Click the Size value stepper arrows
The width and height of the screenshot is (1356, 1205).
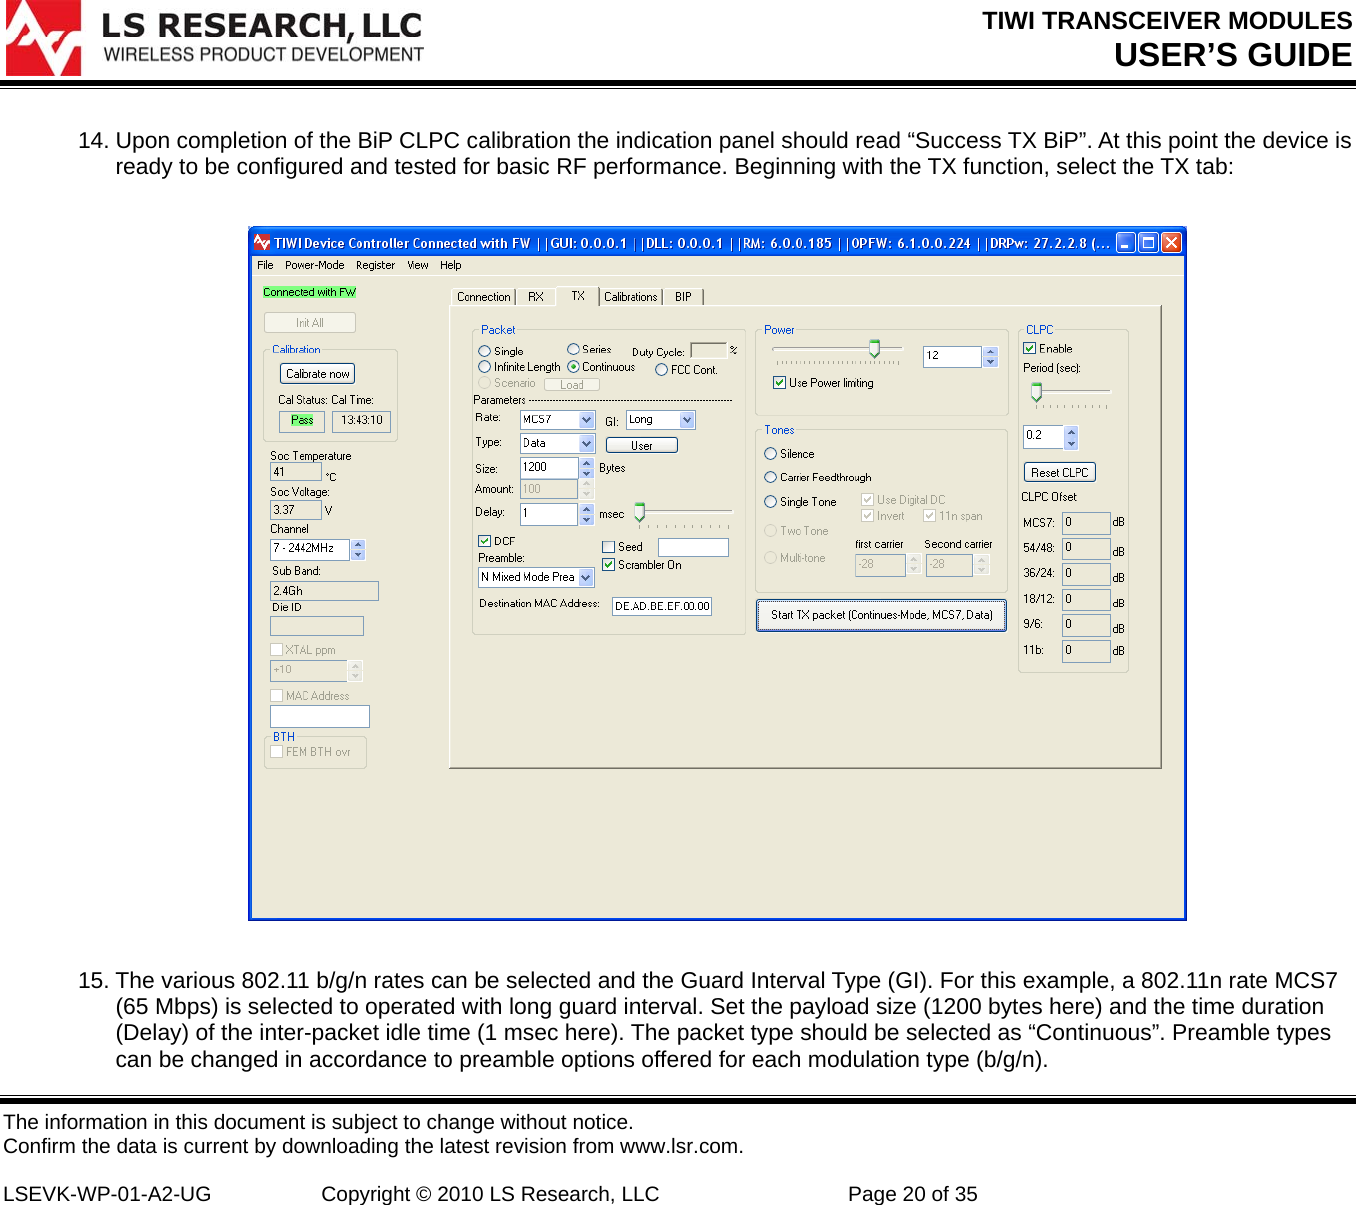click(x=587, y=467)
